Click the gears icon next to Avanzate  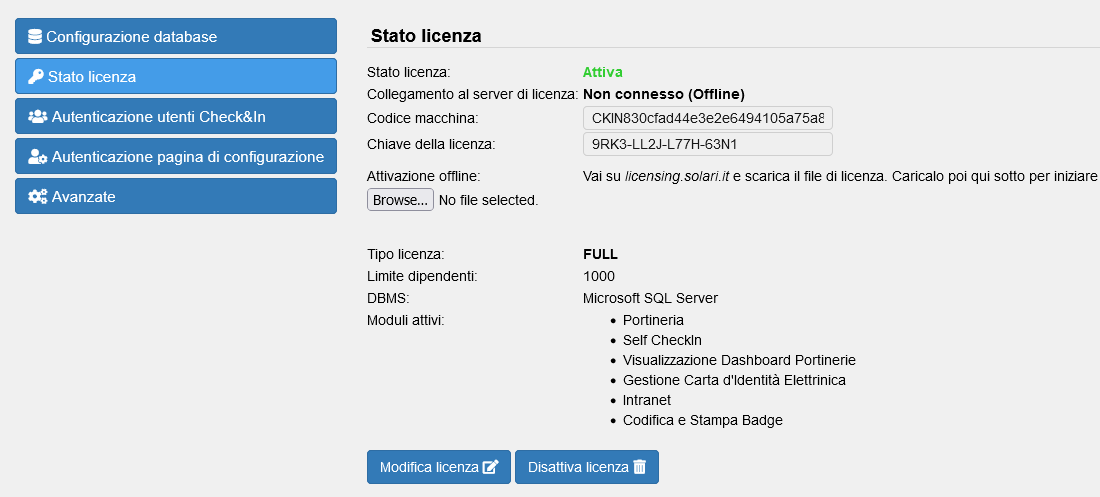[38, 197]
